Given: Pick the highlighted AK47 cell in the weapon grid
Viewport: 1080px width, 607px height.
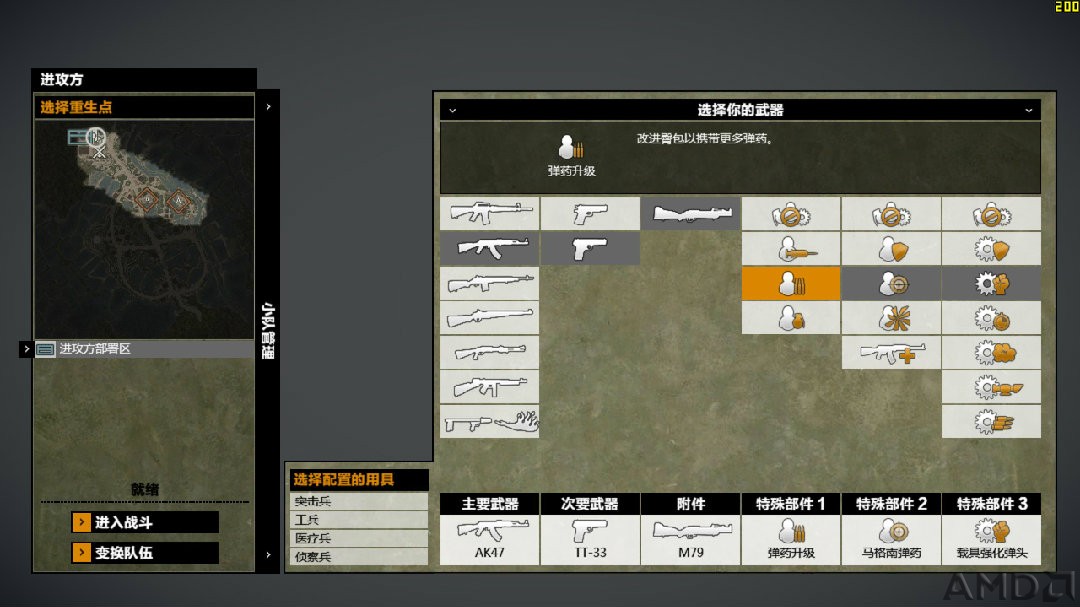Looking at the screenshot, I should (x=489, y=248).
